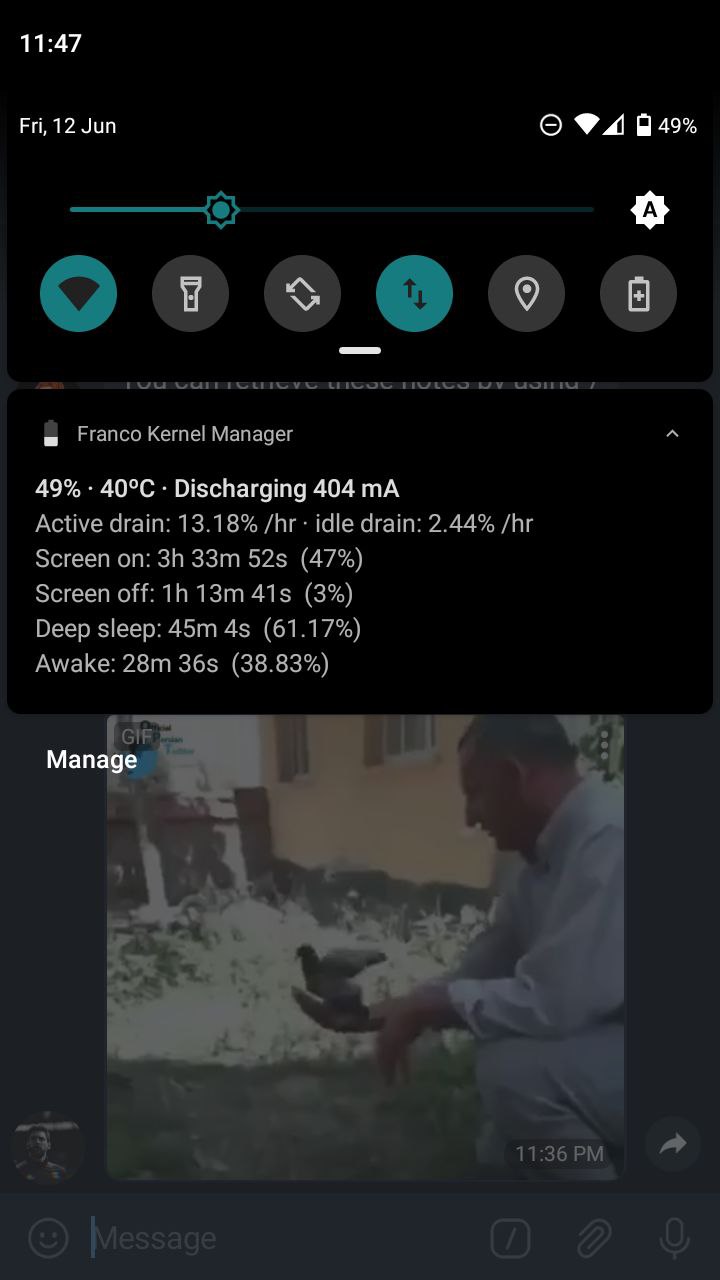Screen dimensions: 720x1280
Task: Open the Manage notifications button
Action: [92, 760]
